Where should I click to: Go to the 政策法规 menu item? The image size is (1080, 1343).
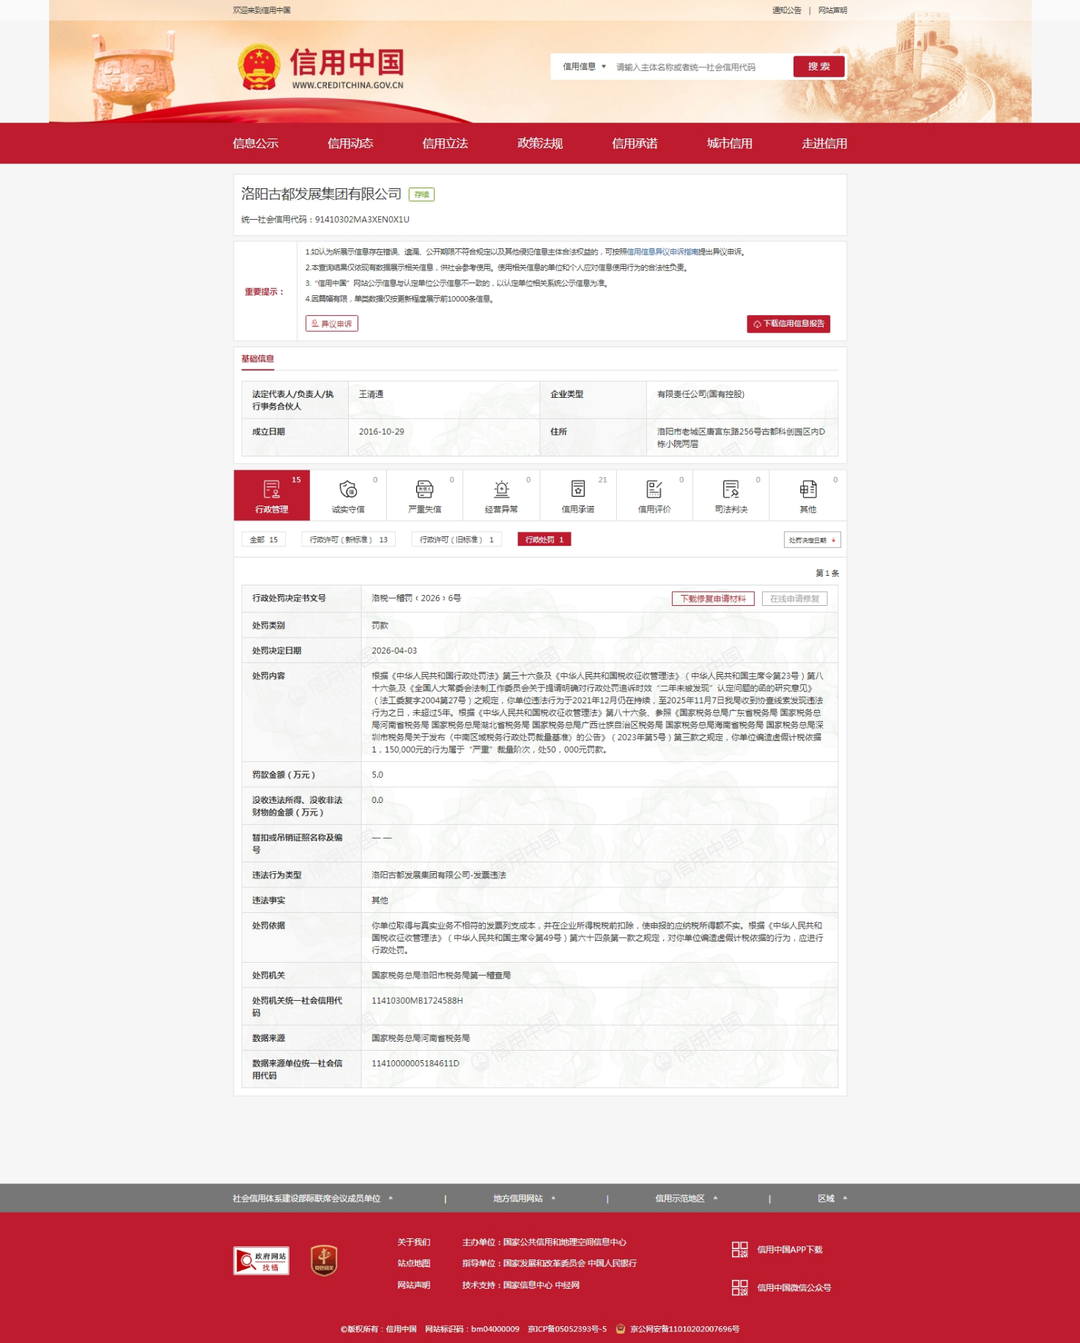click(x=540, y=143)
